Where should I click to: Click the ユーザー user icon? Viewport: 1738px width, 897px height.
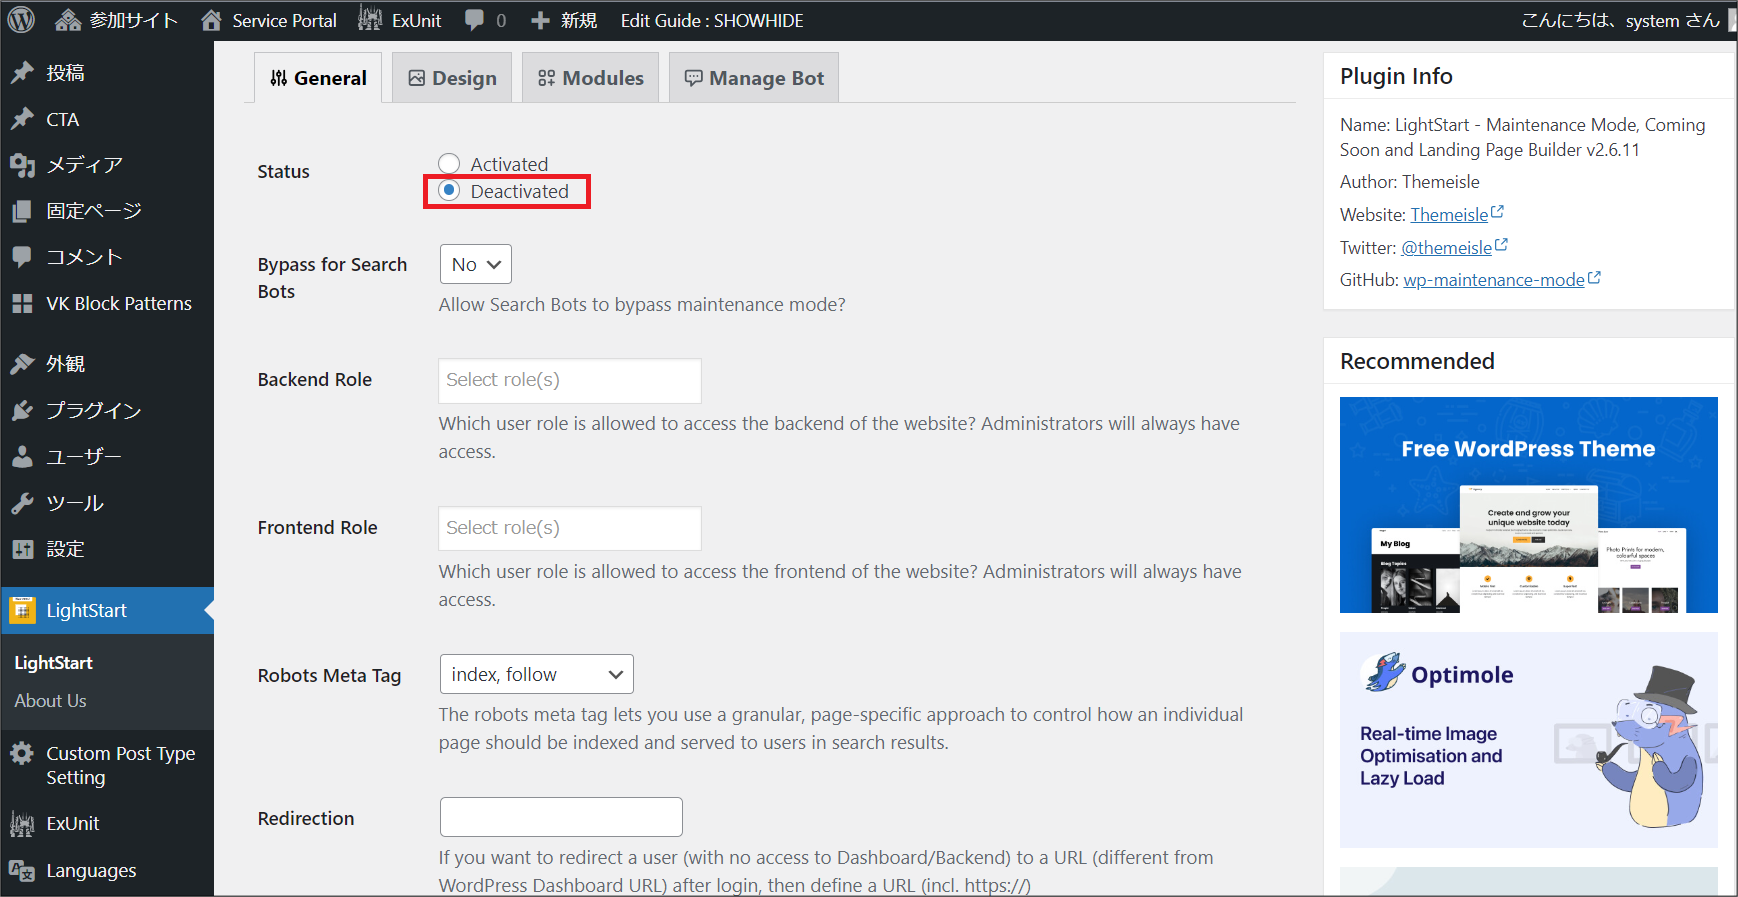tap(22, 456)
